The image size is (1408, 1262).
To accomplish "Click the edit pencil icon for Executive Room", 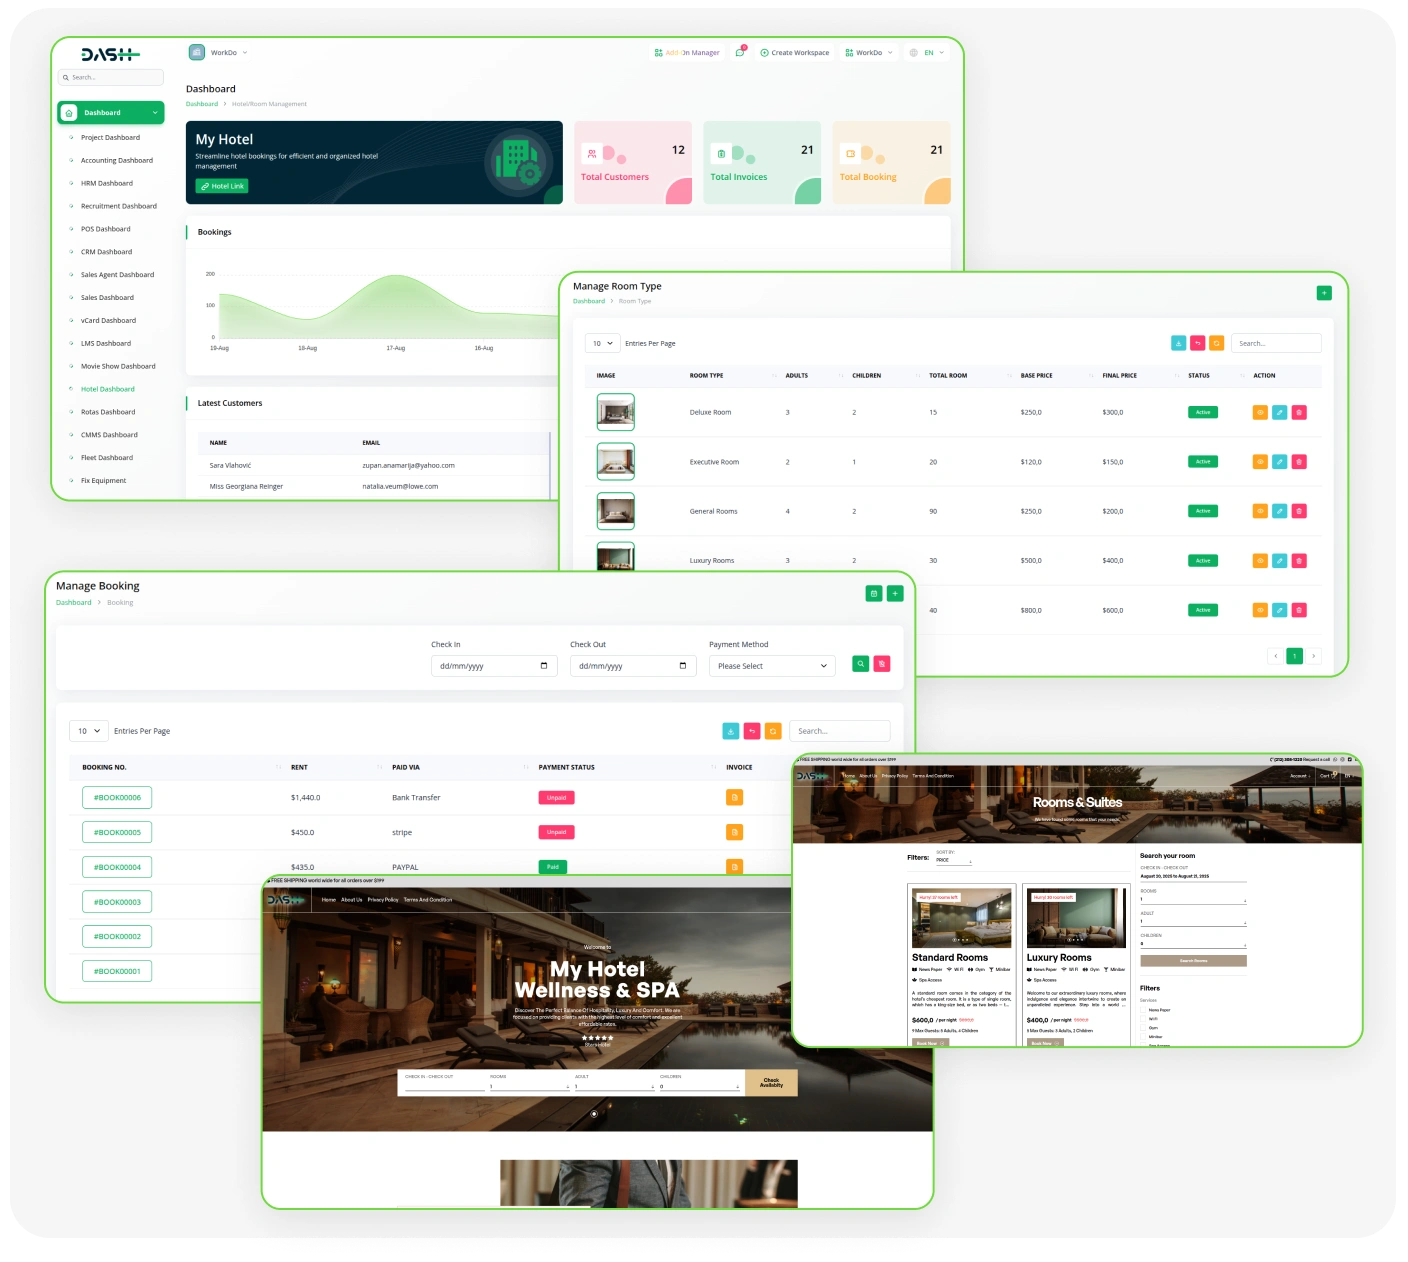I will [1279, 462].
